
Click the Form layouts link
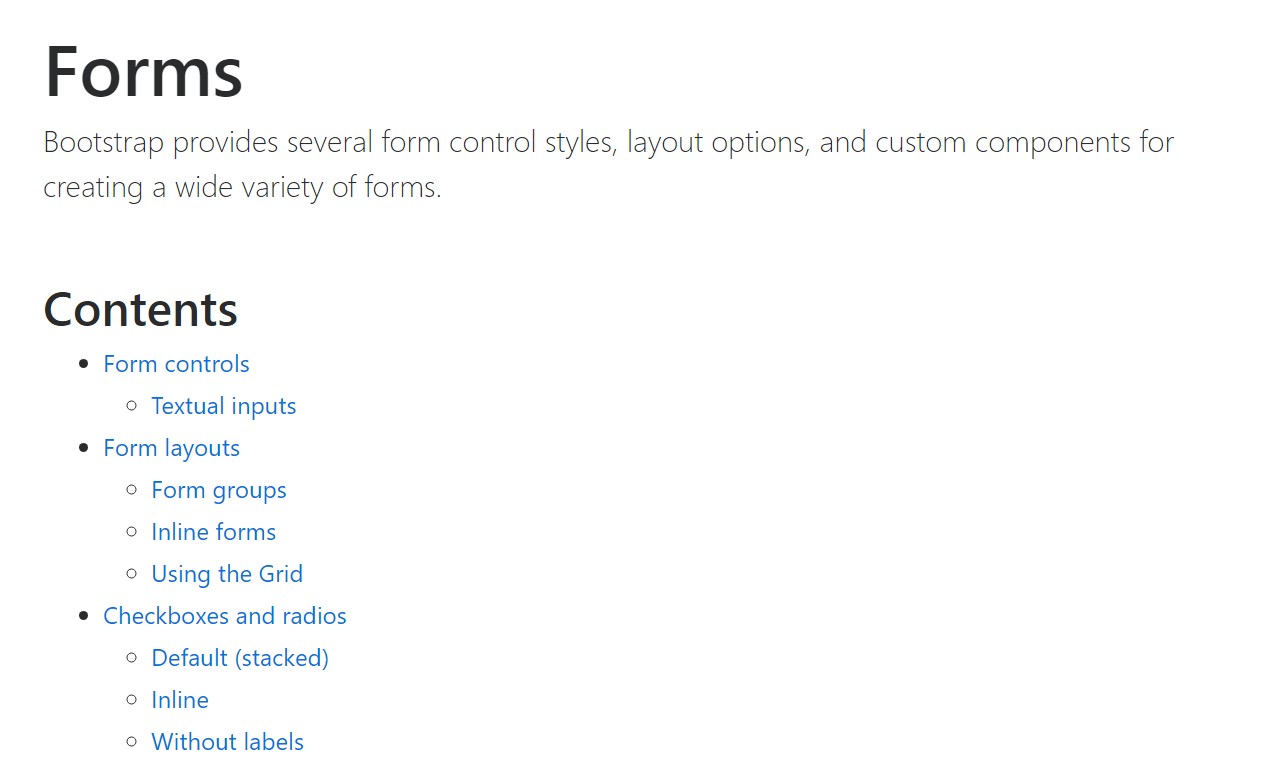point(171,448)
